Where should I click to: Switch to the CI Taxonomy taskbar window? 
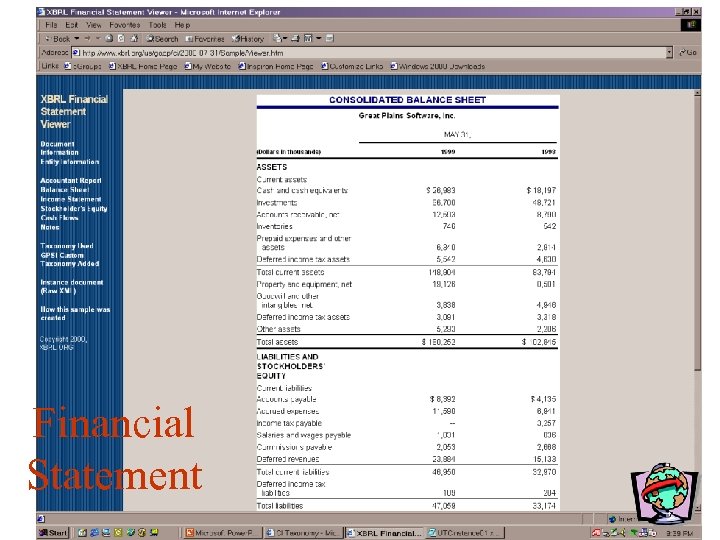pyautogui.click(x=303, y=533)
